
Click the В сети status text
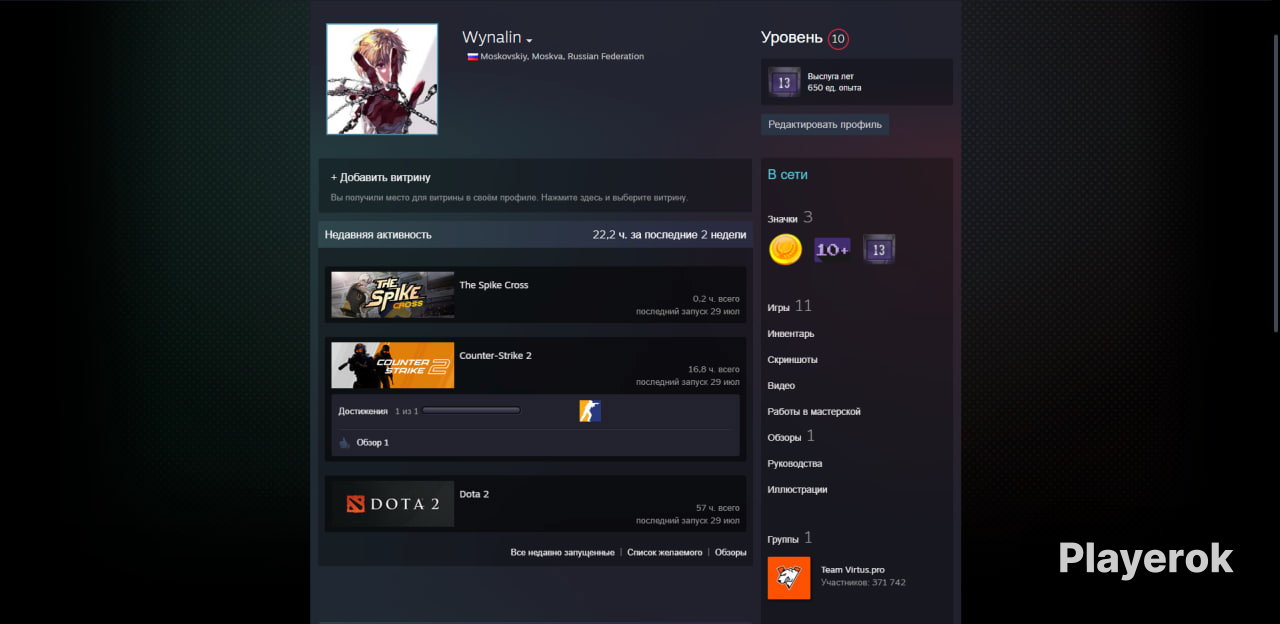pos(788,175)
